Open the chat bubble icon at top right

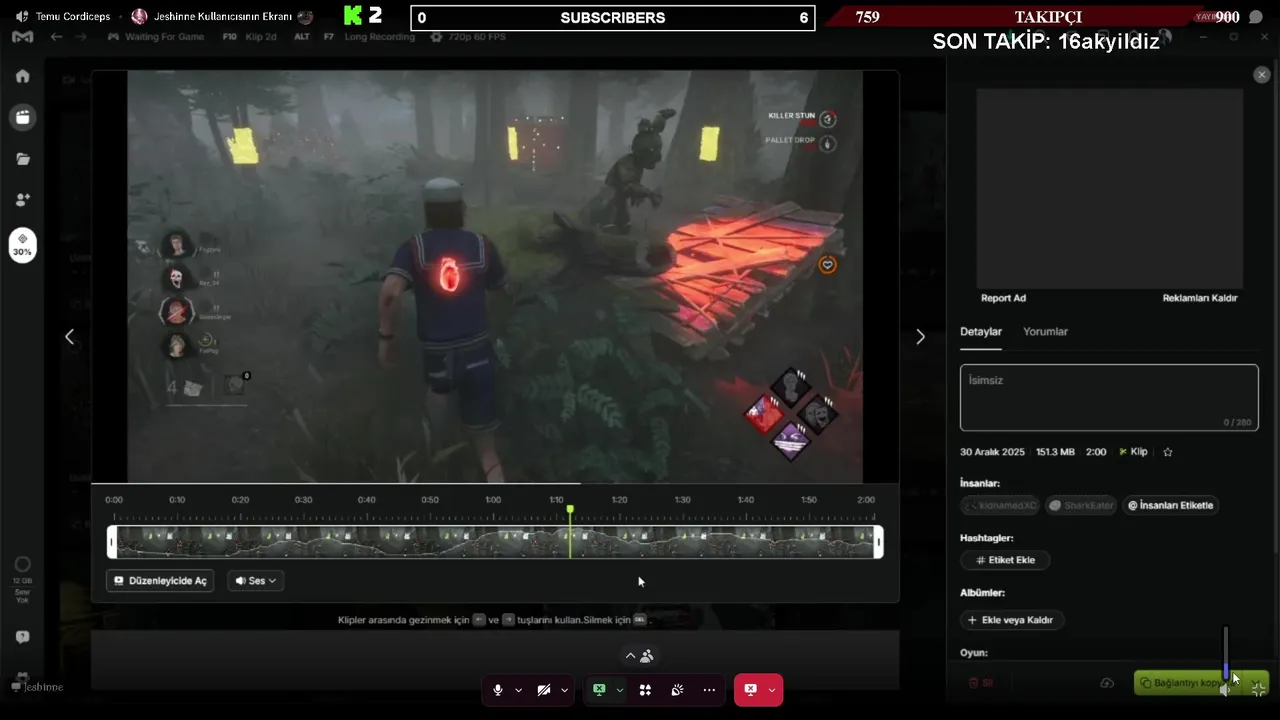(x=1256, y=17)
